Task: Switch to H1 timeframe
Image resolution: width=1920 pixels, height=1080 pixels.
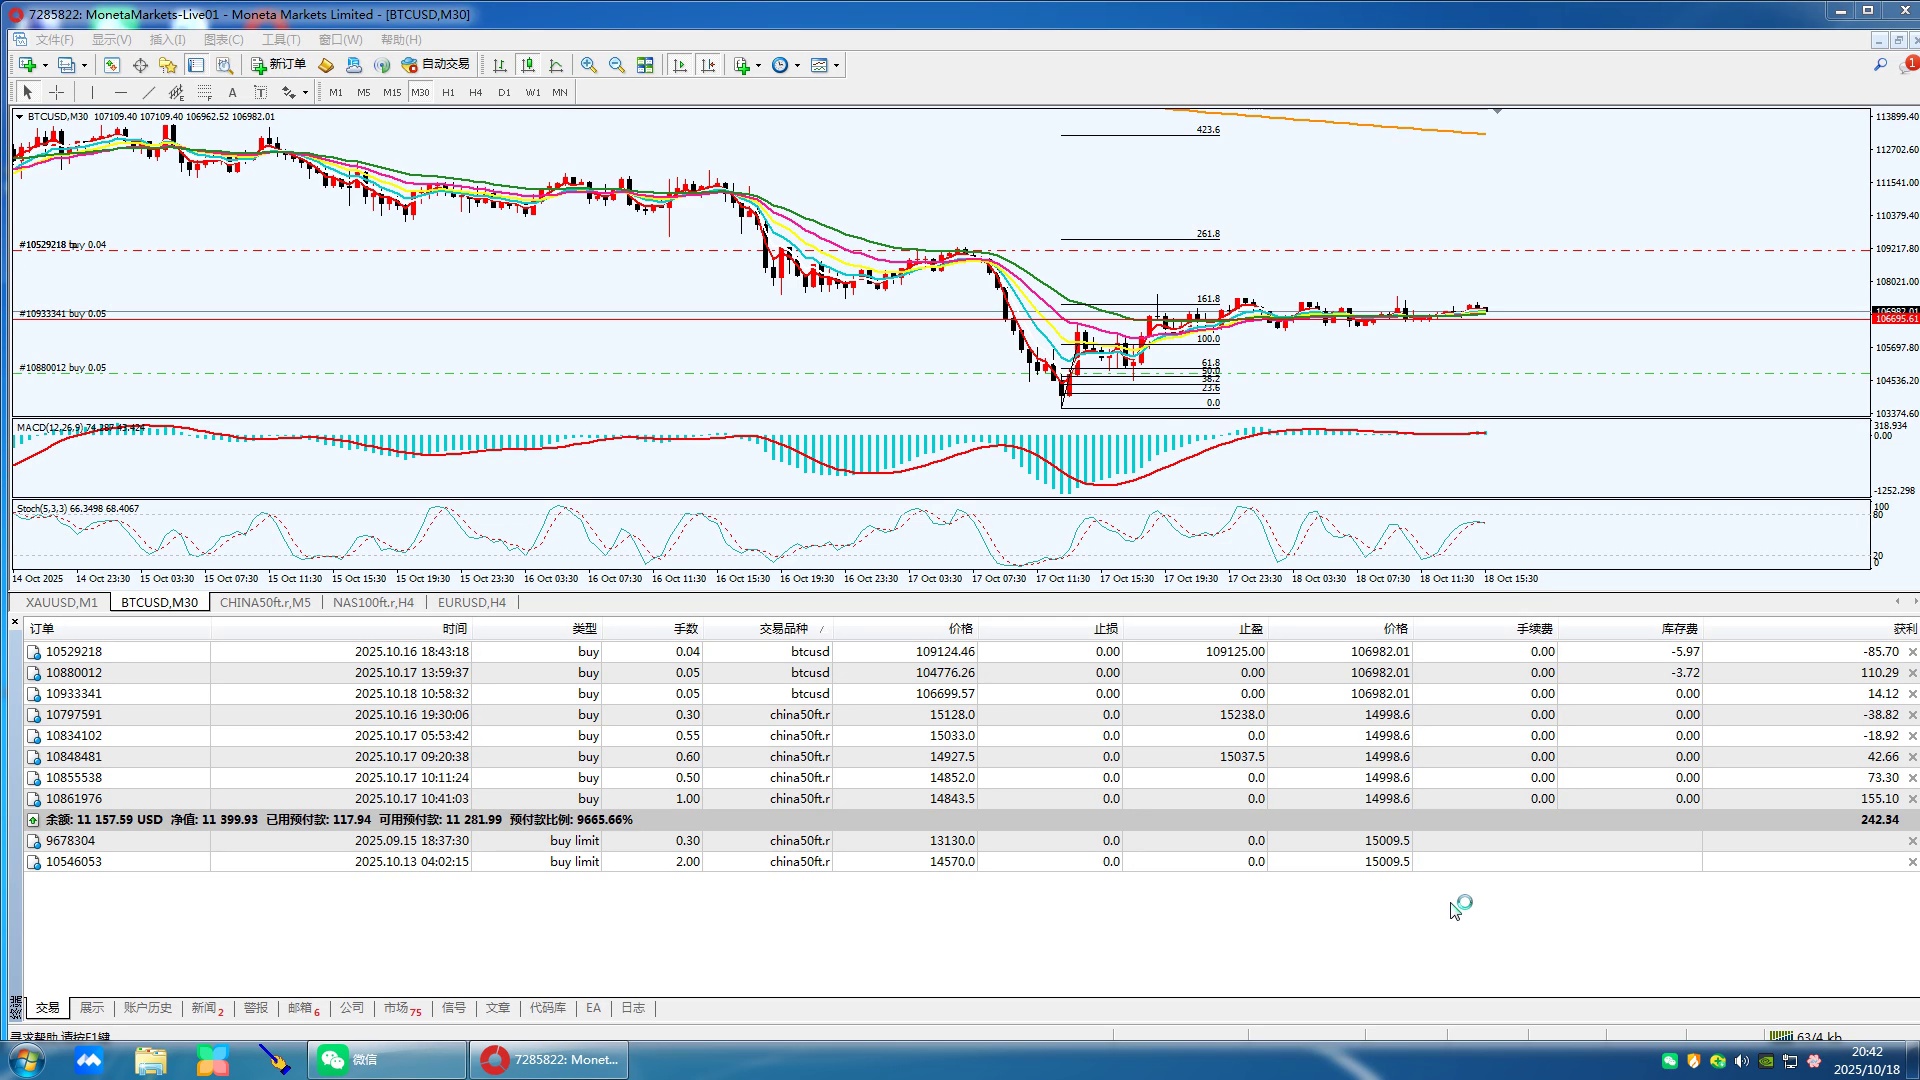Action: point(448,92)
